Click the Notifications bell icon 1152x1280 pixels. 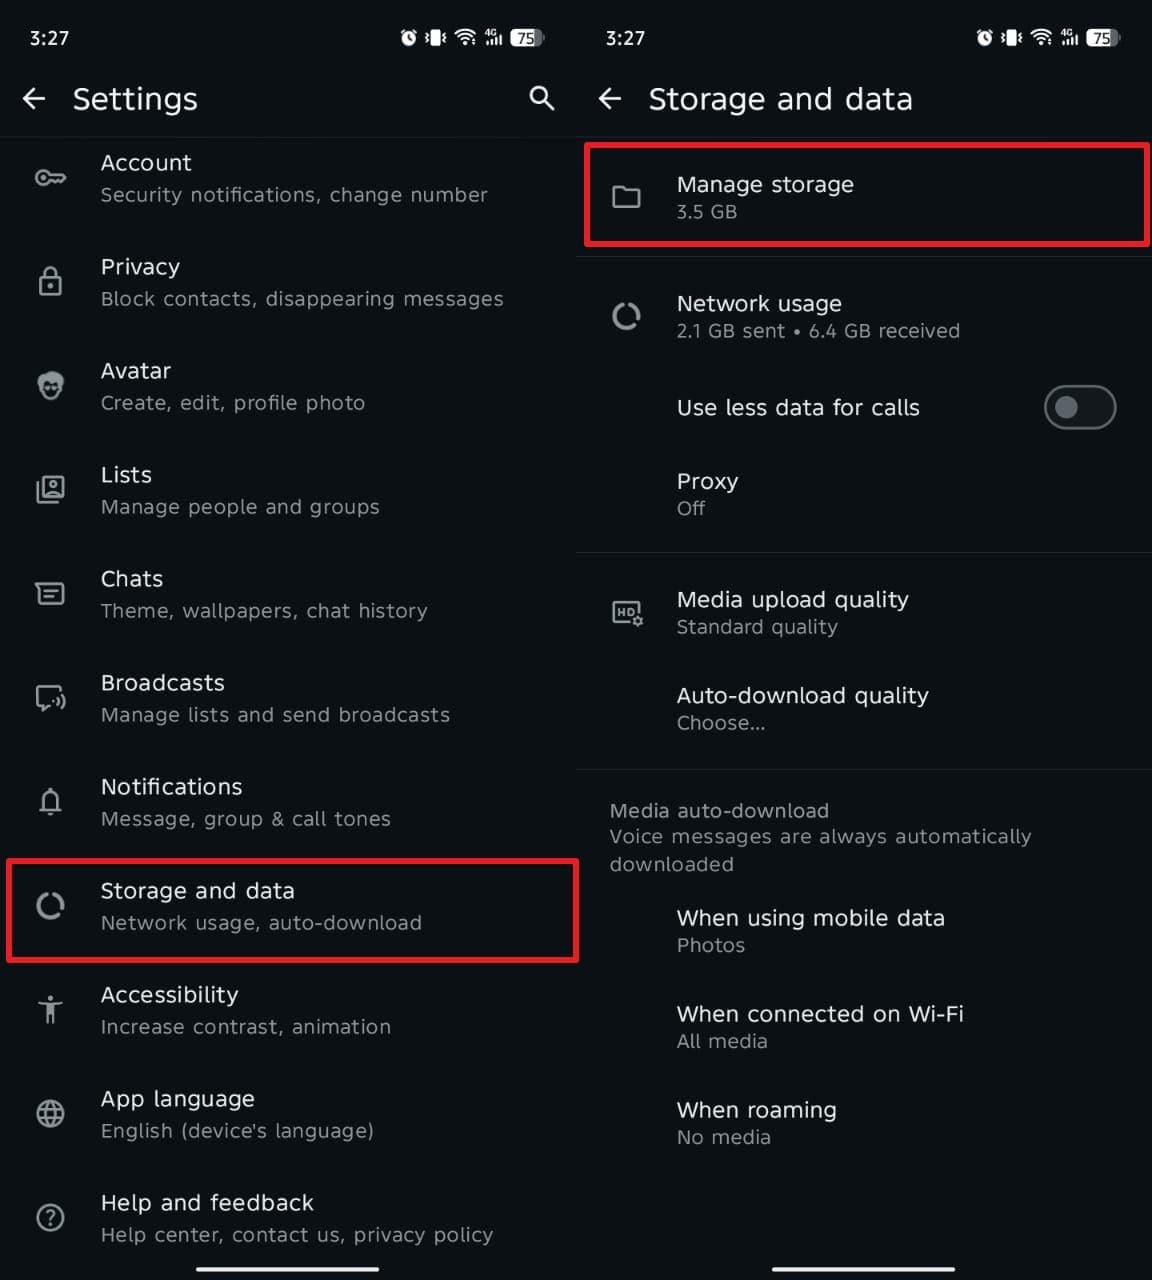(x=50, y=801)
